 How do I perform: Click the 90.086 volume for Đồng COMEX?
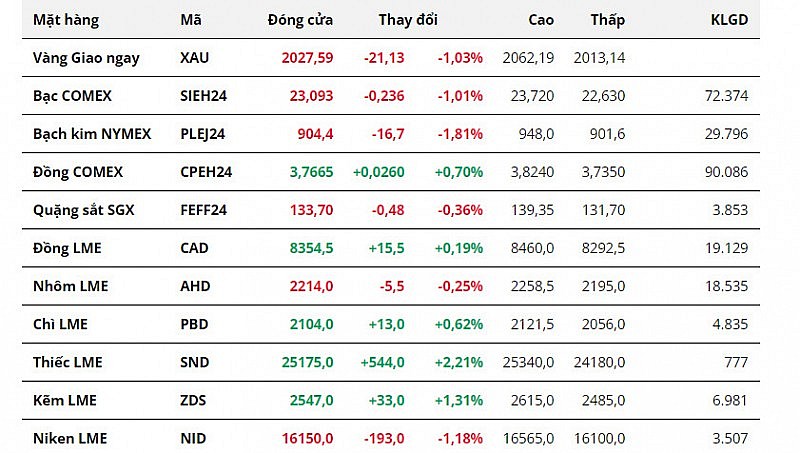[x=727, y=172]
